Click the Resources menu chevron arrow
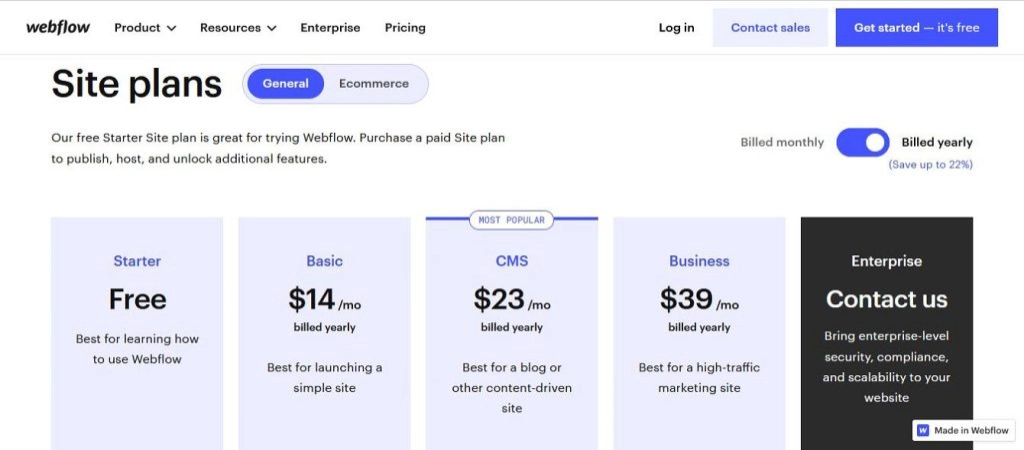 [x=272, y=28]
